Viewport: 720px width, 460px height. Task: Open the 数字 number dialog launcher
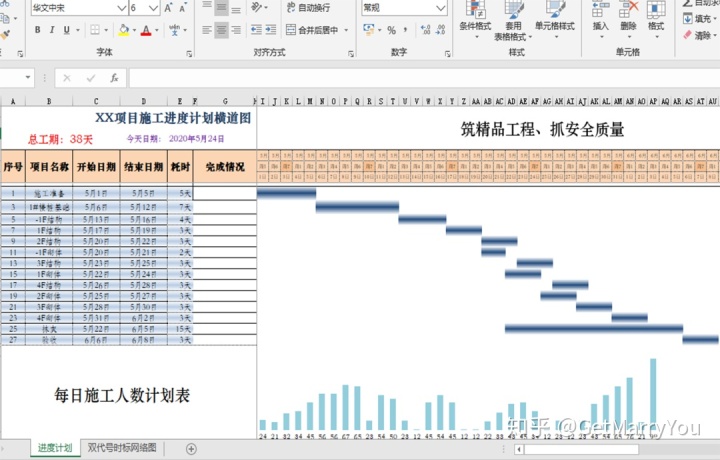click(448, 54)
